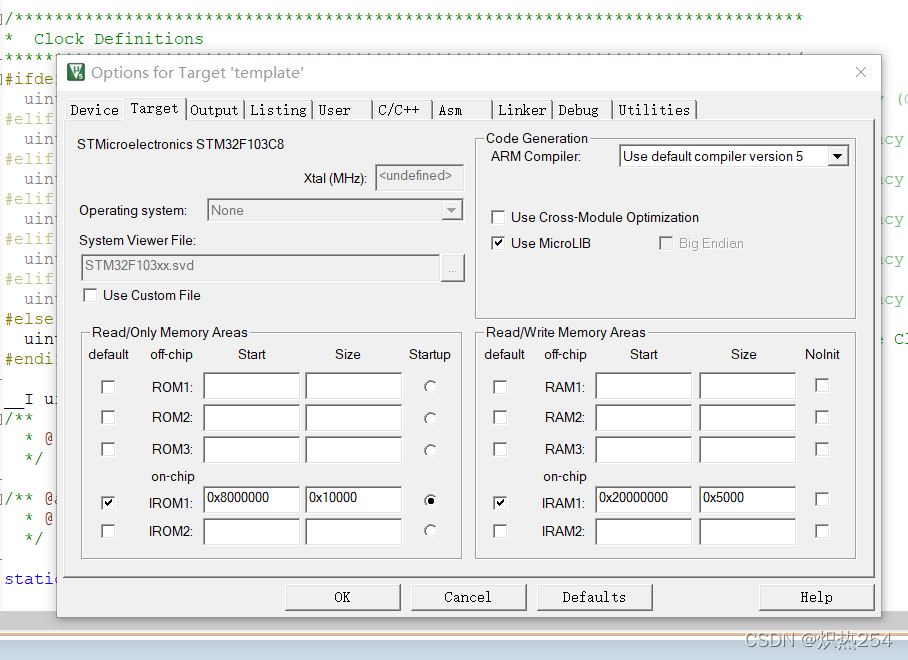Switch to the Device tab
The image size is (908, 660).
pyautogui.click(x=94, y=110)
